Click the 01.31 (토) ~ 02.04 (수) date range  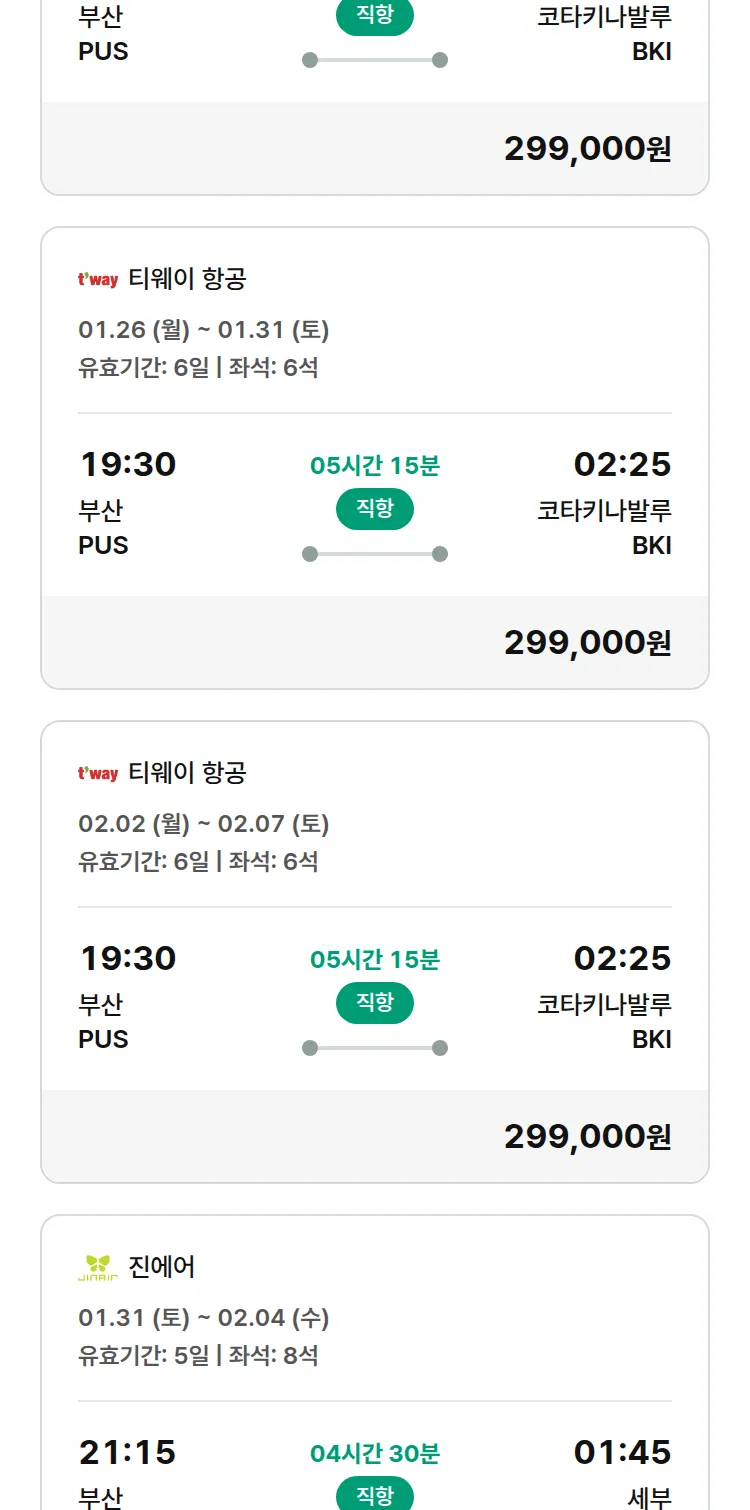204,1318
